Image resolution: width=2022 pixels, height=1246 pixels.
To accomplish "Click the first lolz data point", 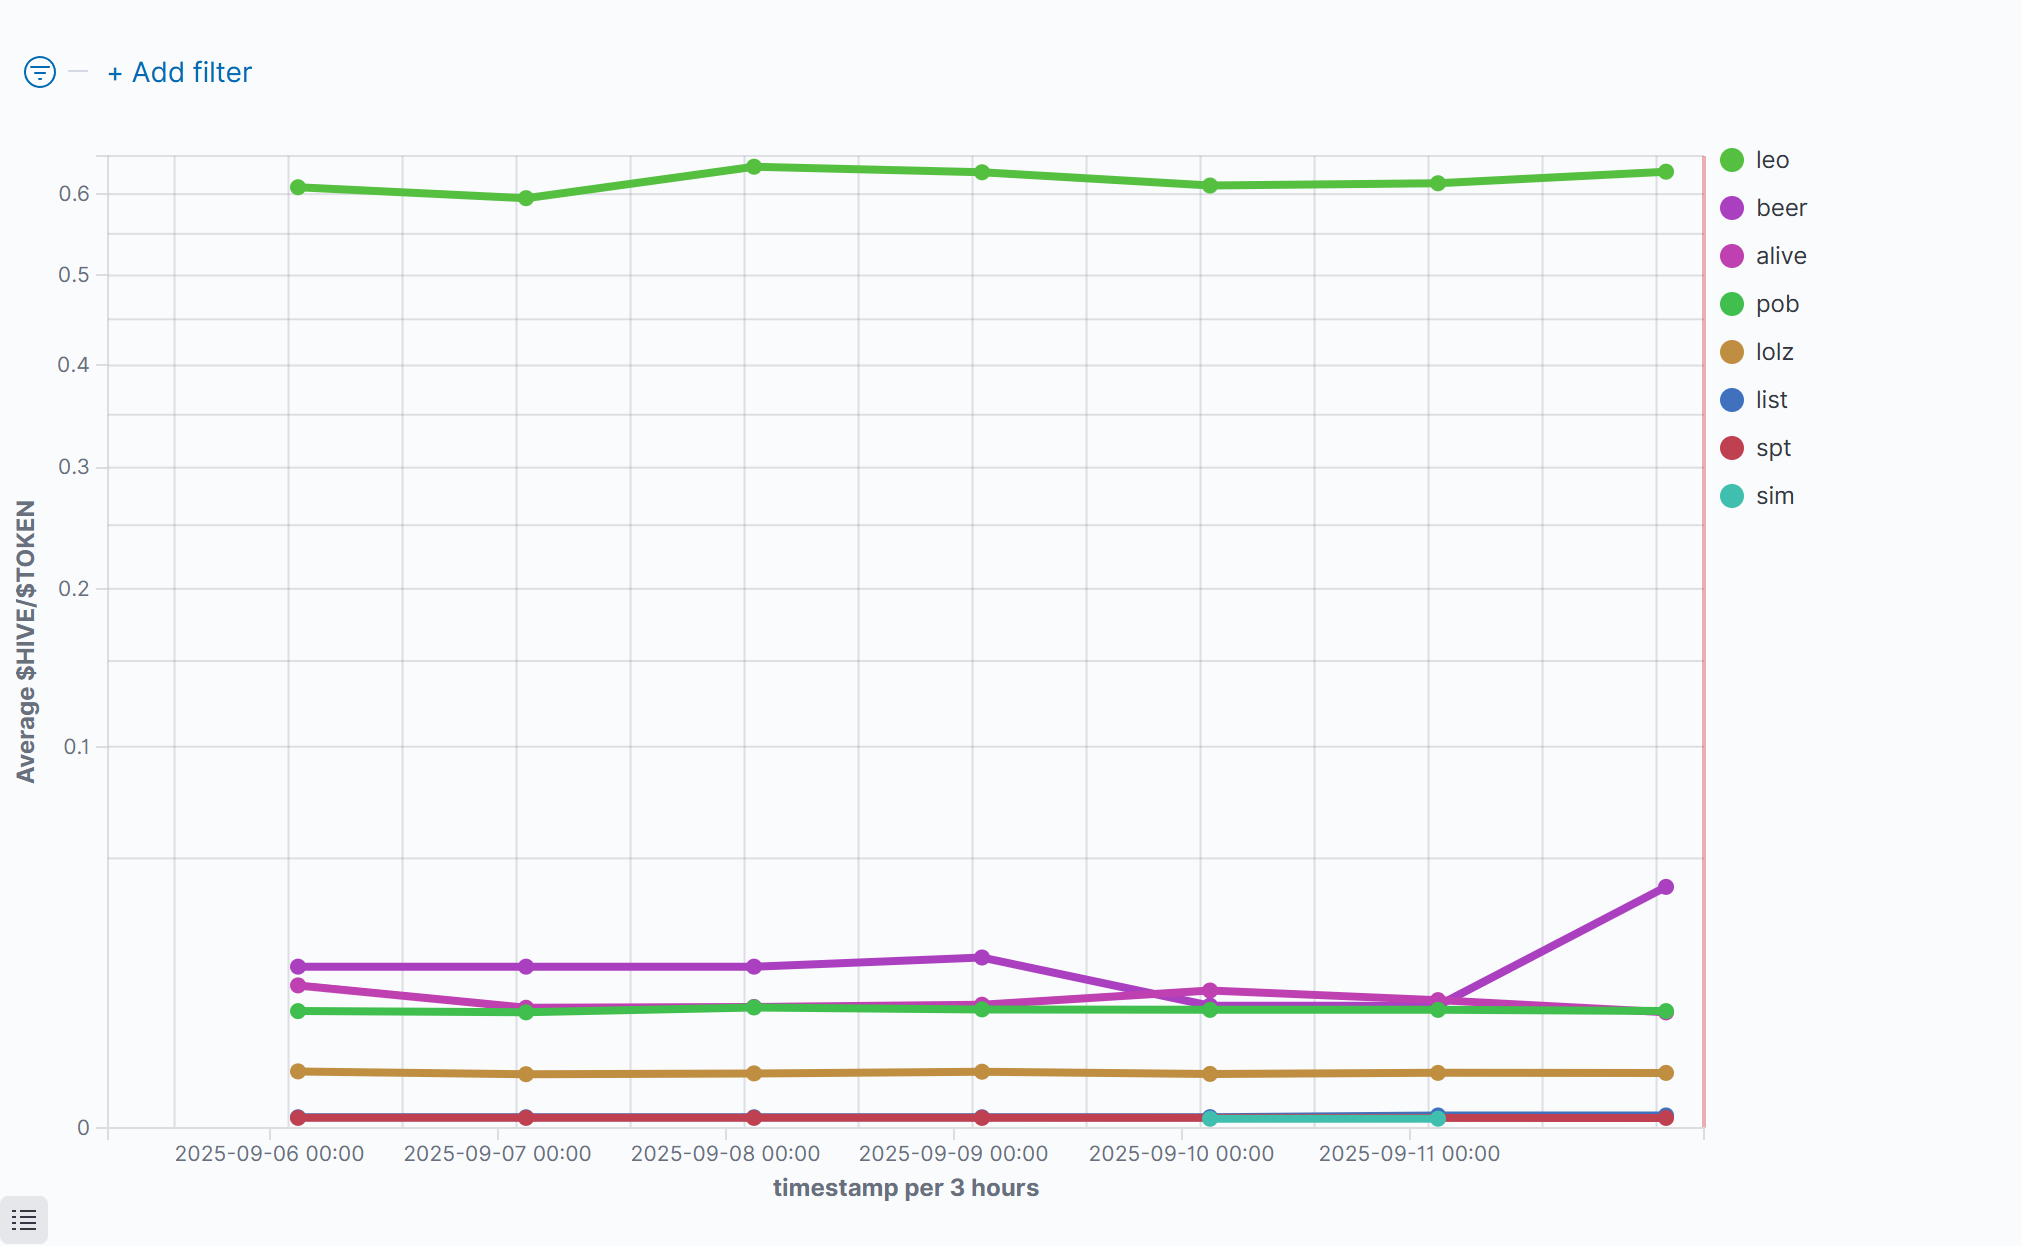I will point(298,1071).
